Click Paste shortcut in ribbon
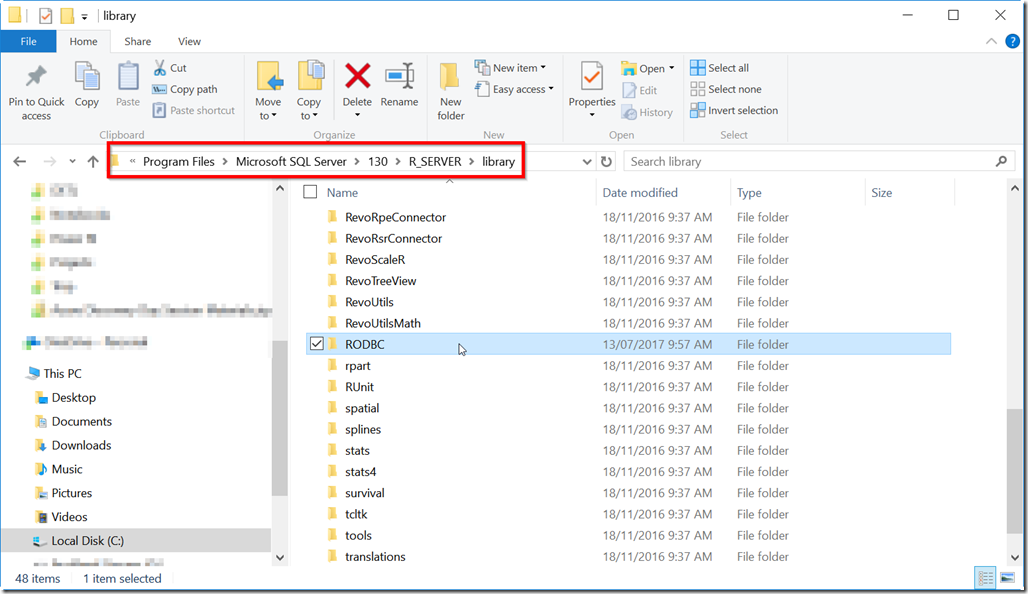 click(193, 110)
